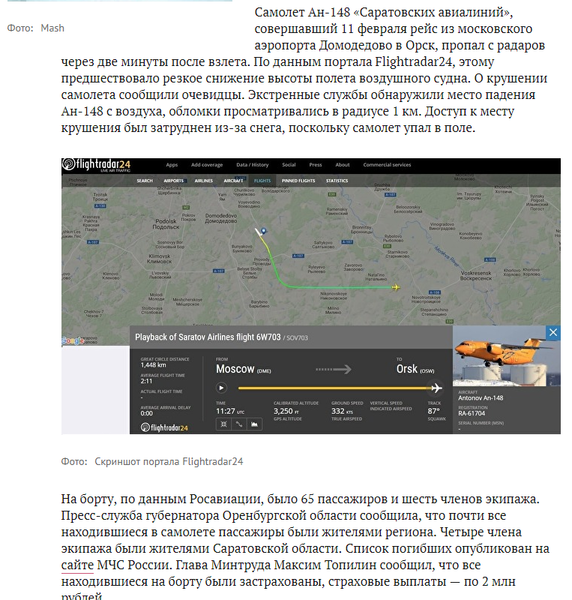The image size is (572, 600).
Task: Switch to the AIRLINES tab
Action: tap(204, 181)
